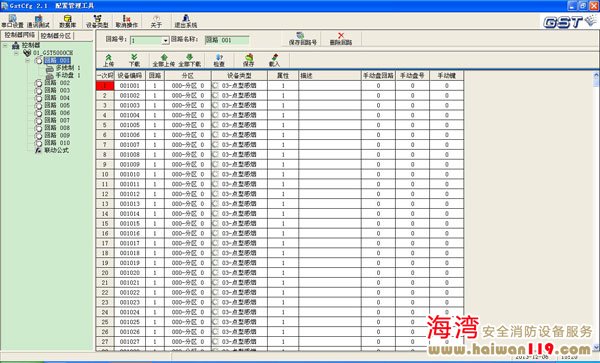This screenshot has height=363, width=600.
Task: Click device code cell 001012
Action: [x=130, y=194]
